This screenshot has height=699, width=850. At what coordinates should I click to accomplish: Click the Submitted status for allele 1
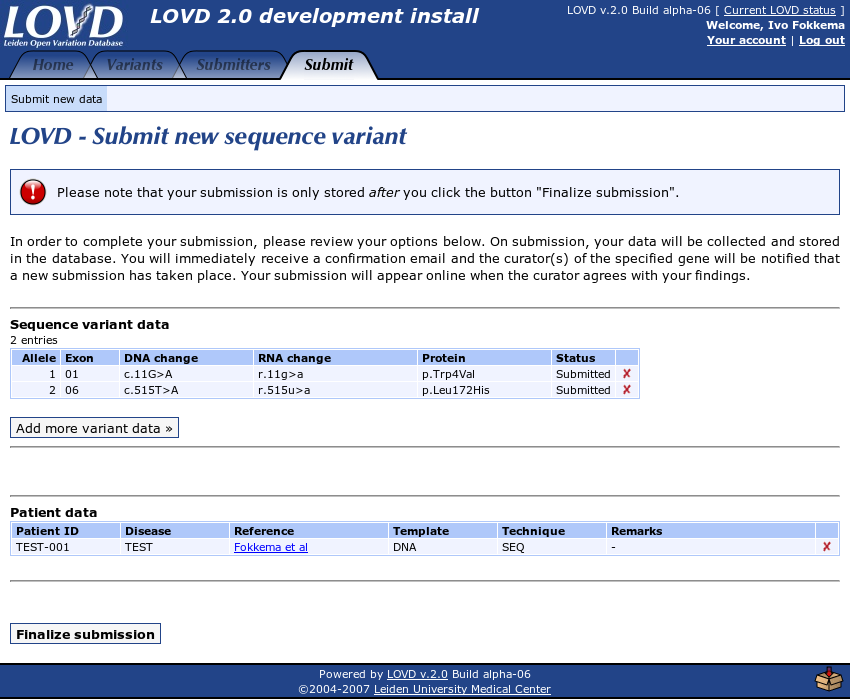point(583,374)
